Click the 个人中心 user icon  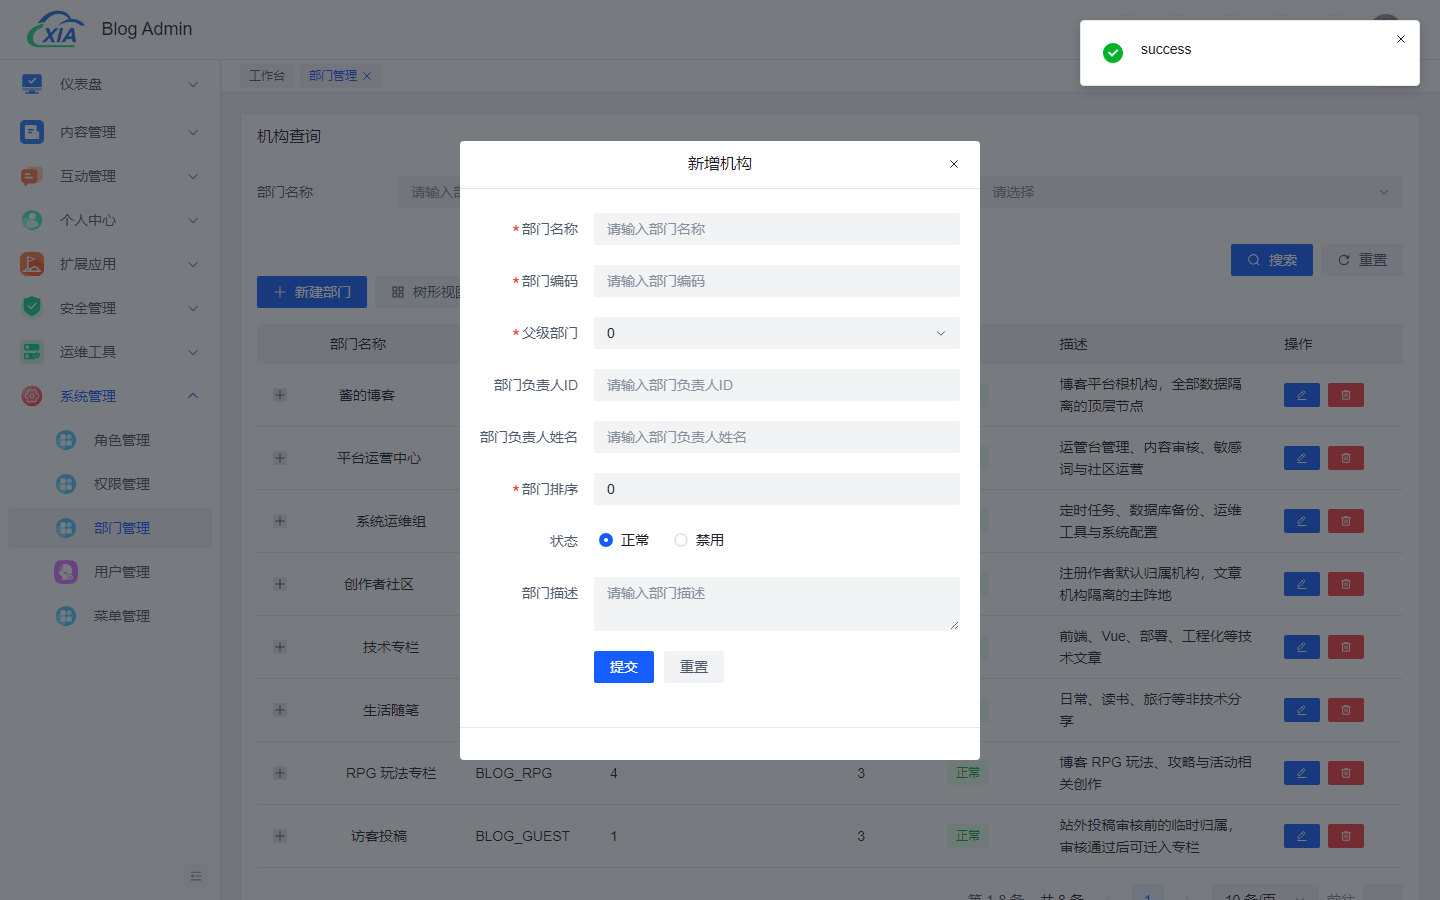point(32,220)
